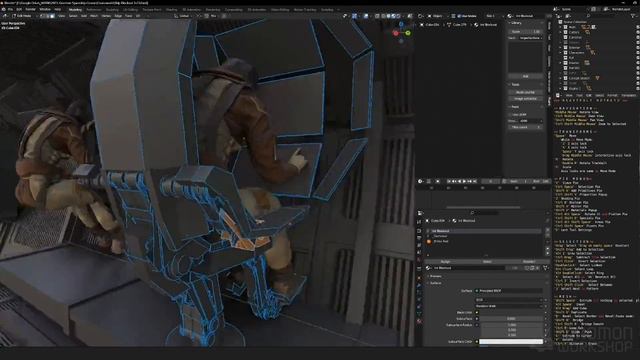Open the File menu
The height and width of the screenshot is (360, 640).
(x=9, y=9)
